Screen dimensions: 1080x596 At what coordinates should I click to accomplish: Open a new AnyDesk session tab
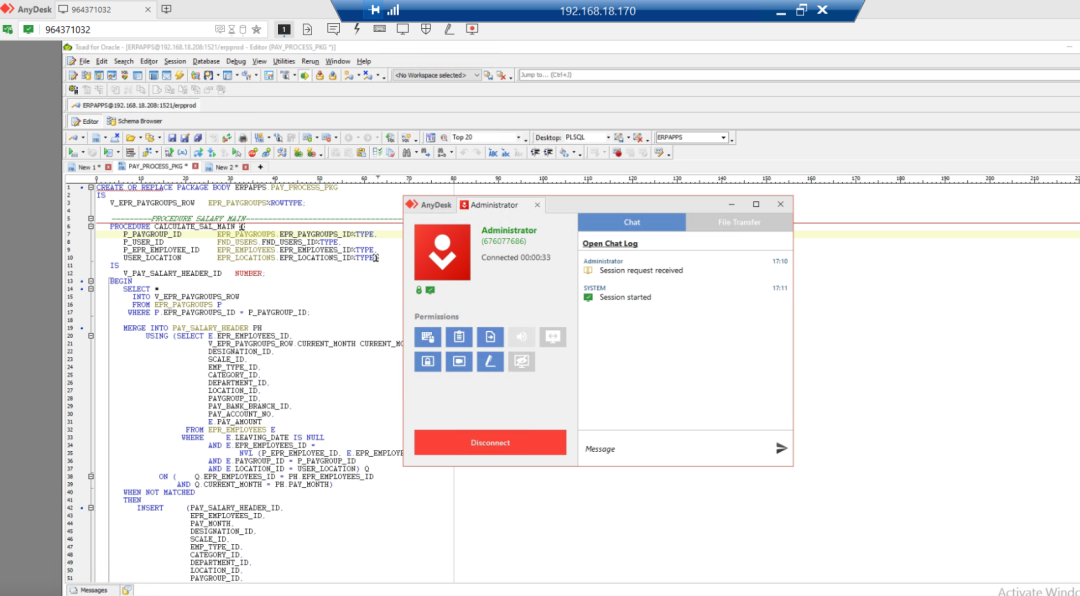tap(166, 10)
